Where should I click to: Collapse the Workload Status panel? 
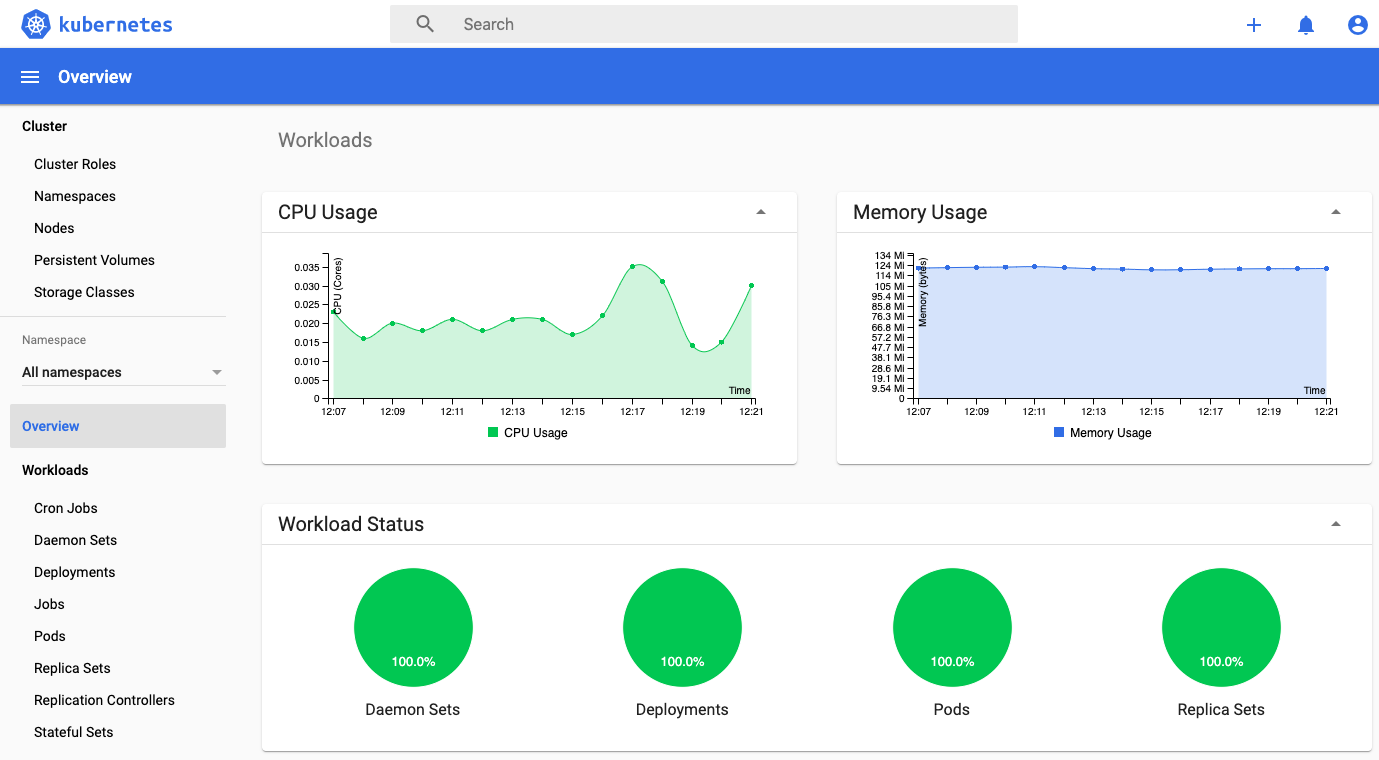[x=1335, y=523]
